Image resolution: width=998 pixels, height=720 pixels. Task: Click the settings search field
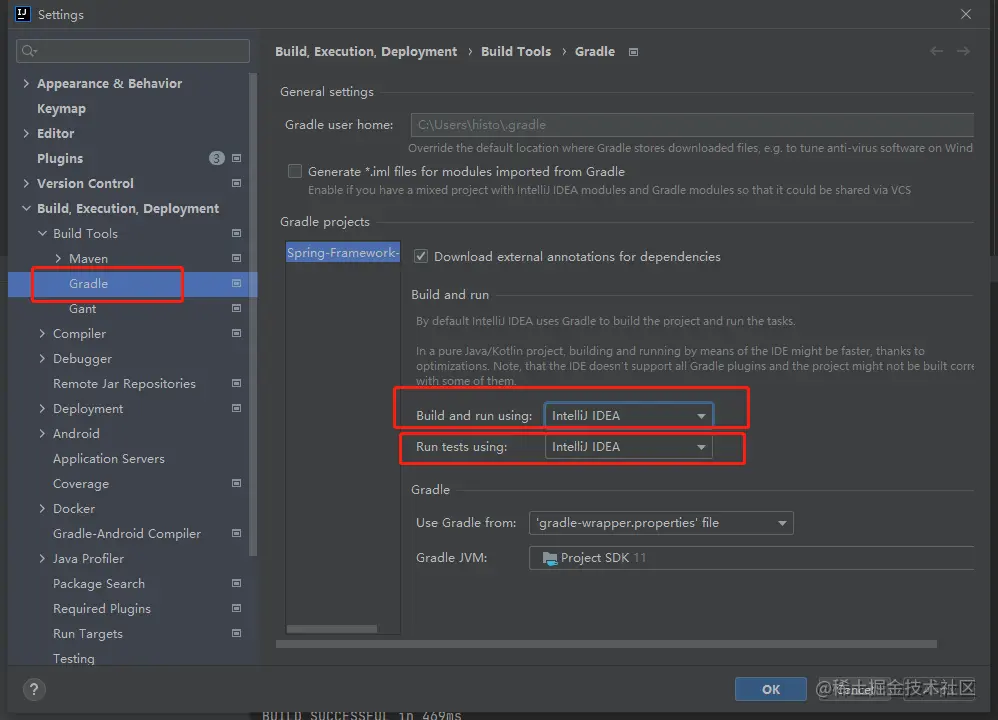[x=133, y=51]
